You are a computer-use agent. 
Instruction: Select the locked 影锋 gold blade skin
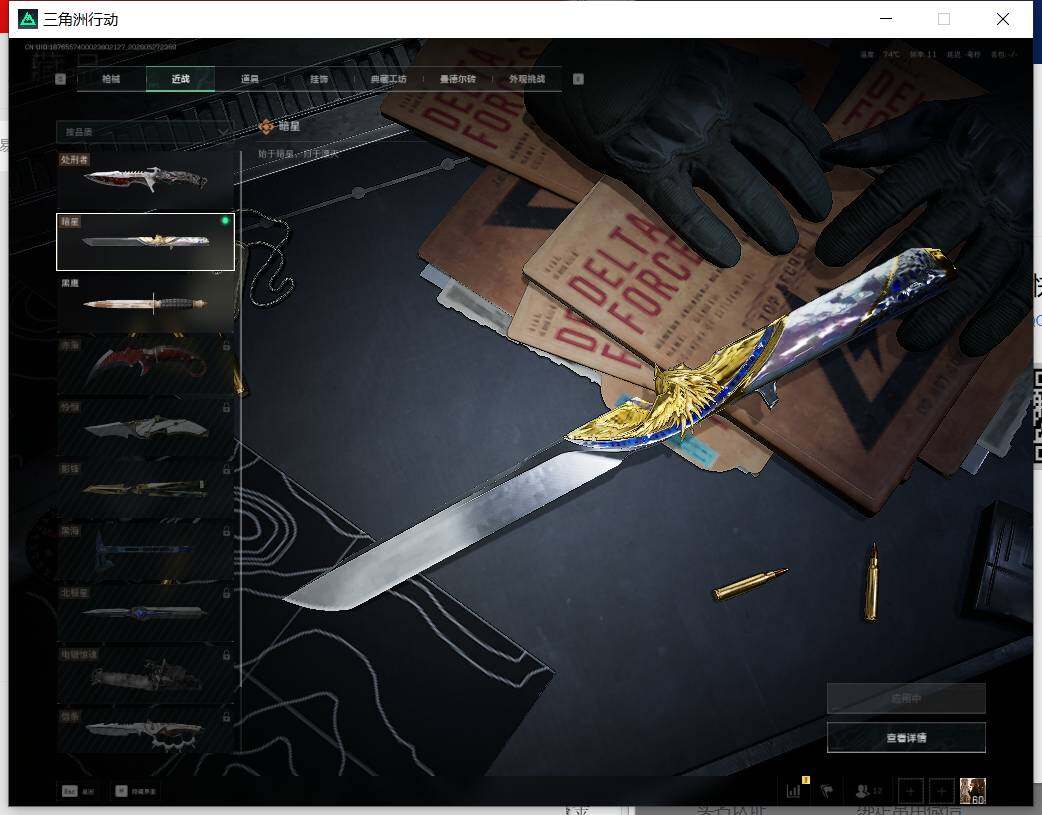[x=146, y=489]
